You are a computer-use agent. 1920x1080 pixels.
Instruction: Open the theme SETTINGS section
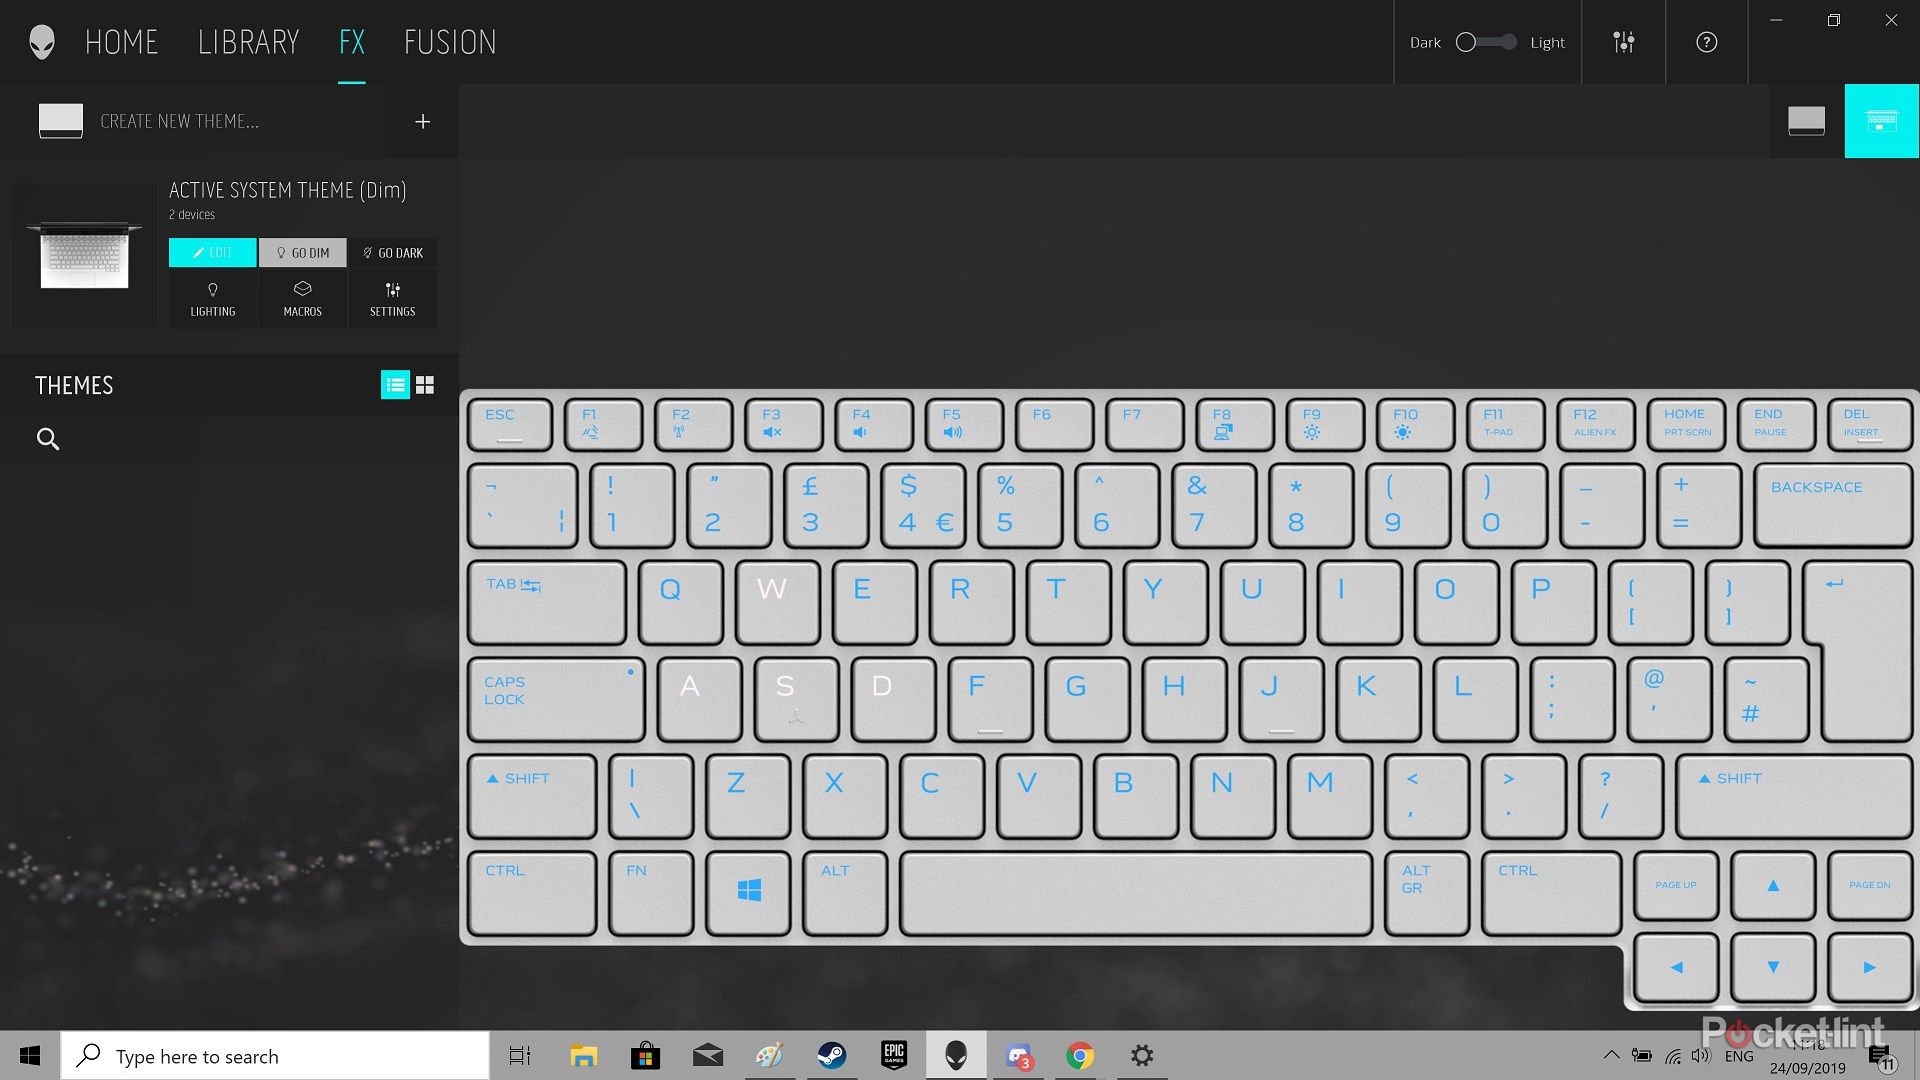click(393, 298)
